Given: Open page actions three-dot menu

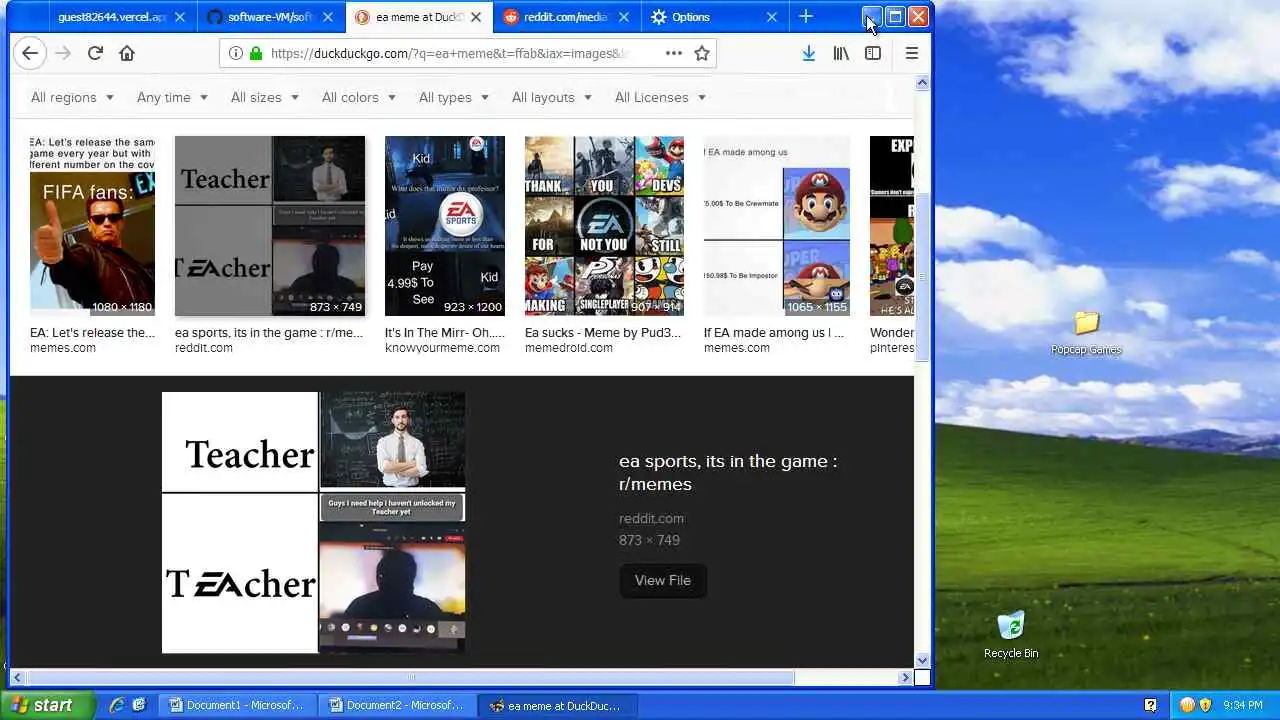Looking at the screenshot, I should point(674,54).
